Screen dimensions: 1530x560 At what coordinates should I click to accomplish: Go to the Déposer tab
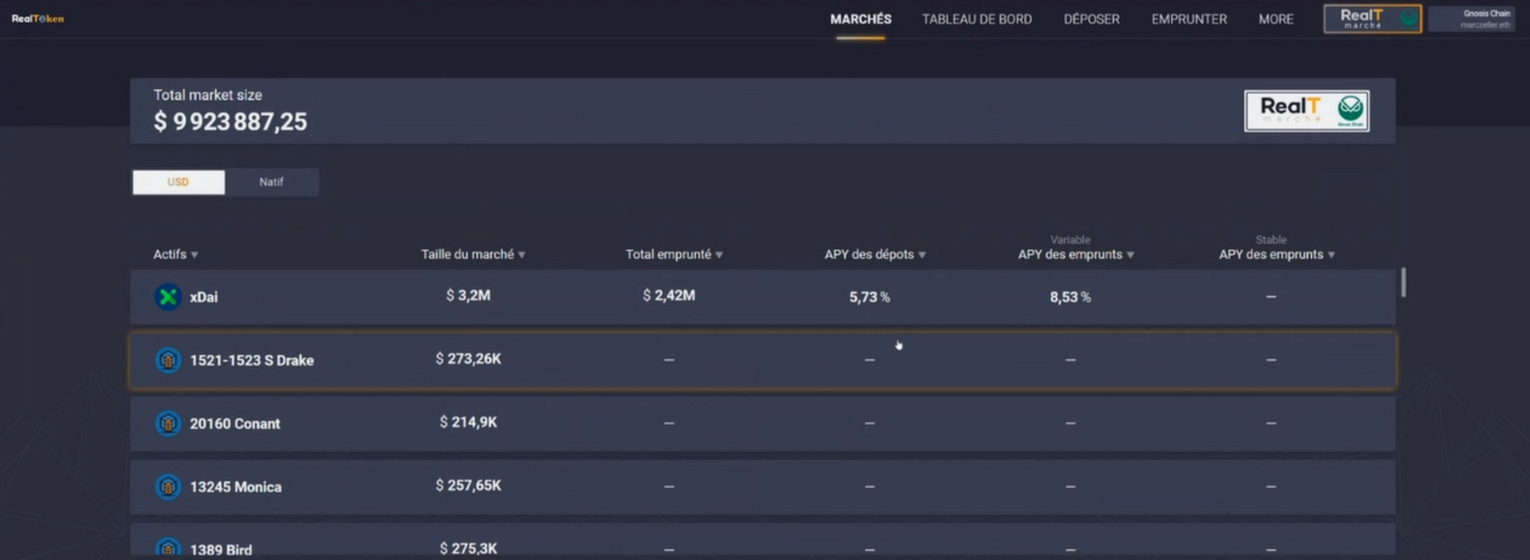1091,19
